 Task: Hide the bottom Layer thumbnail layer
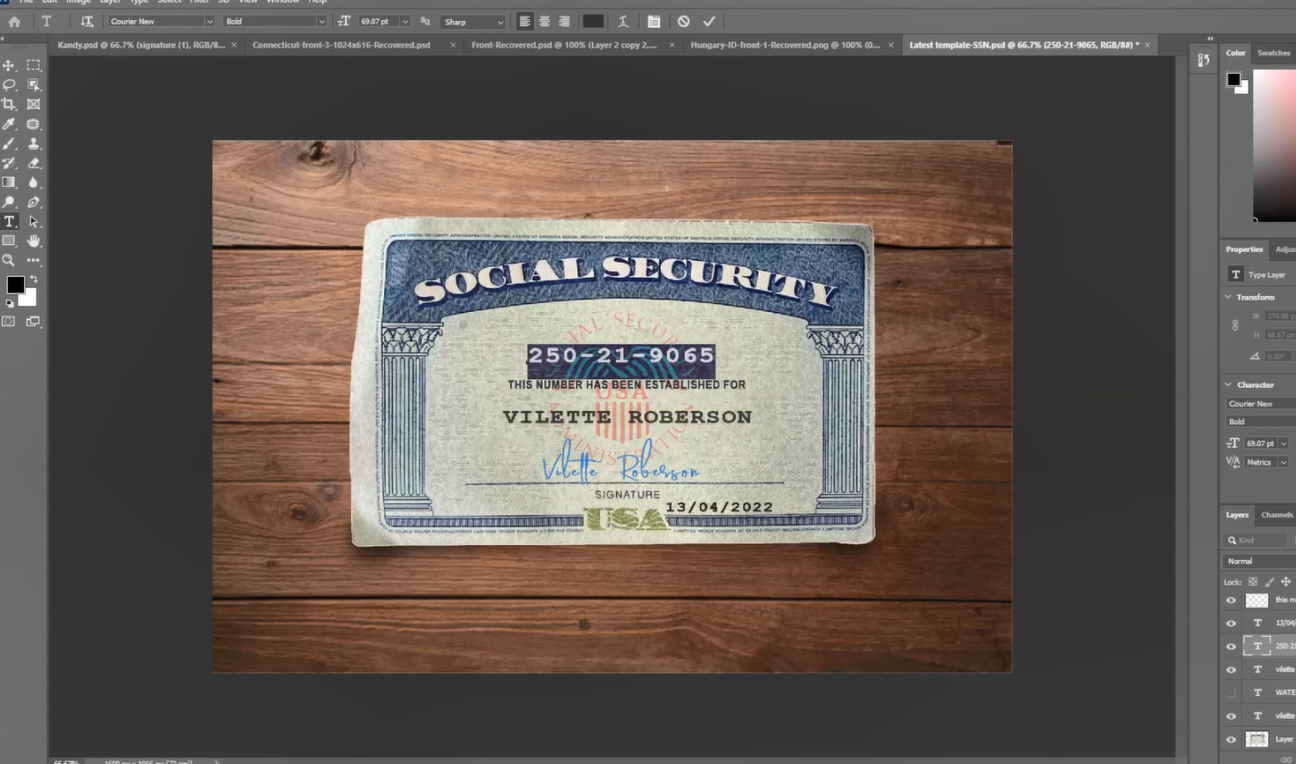(x=1231, y=739)
